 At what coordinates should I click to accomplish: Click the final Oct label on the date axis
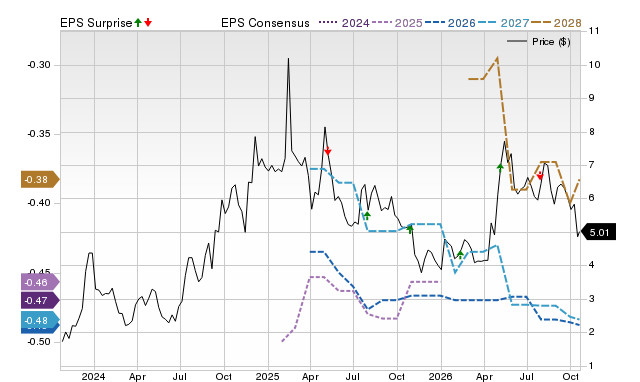click(571, 376)
